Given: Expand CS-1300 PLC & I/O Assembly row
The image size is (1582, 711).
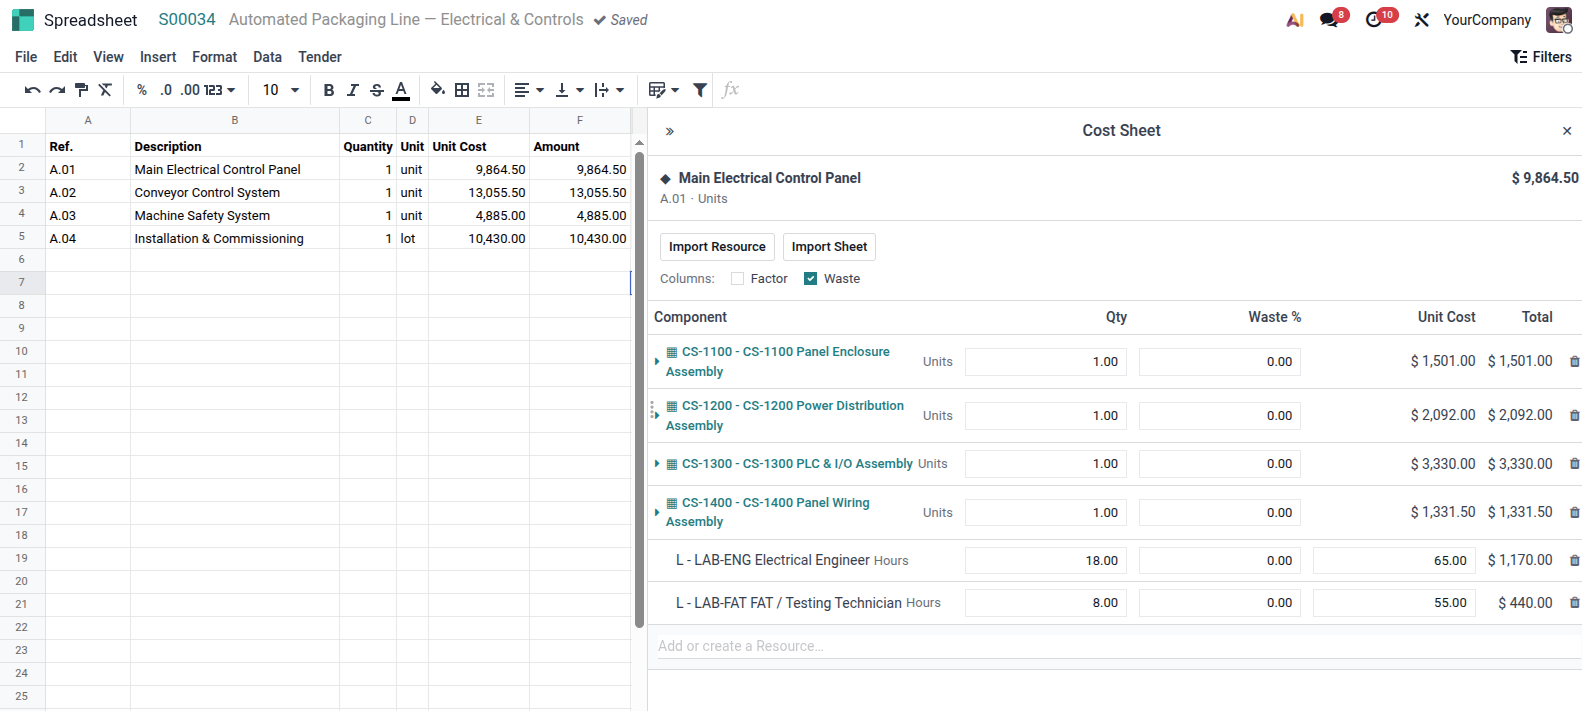Looking at the screenshot, I should pyautogui.click(x=657, y=464).
